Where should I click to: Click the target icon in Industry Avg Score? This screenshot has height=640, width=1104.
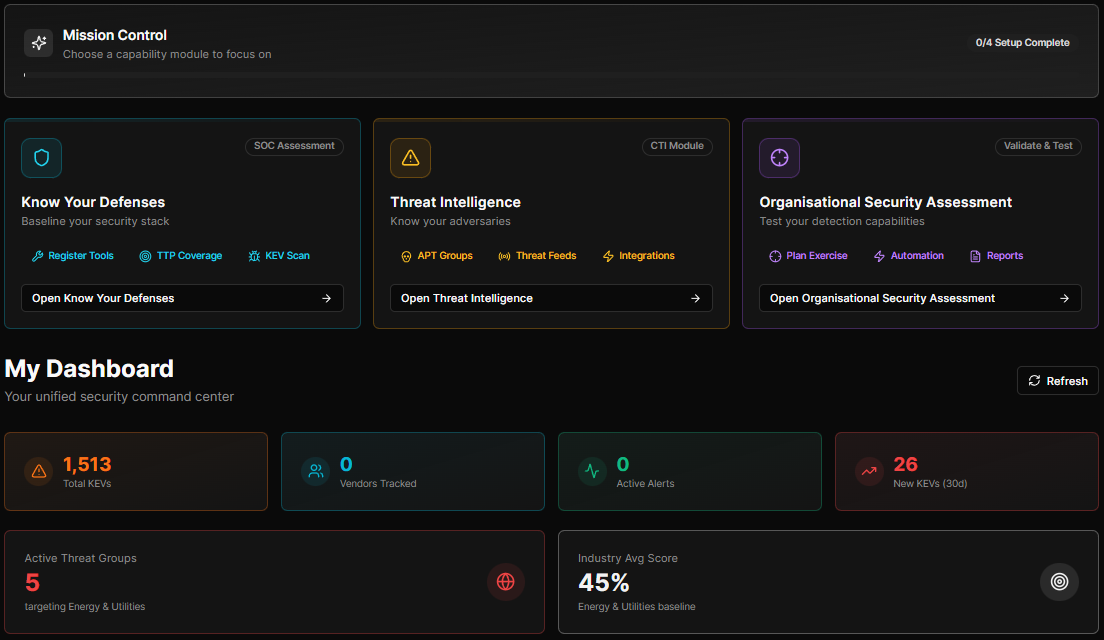pyautogui.click(x=1059, y=582)
